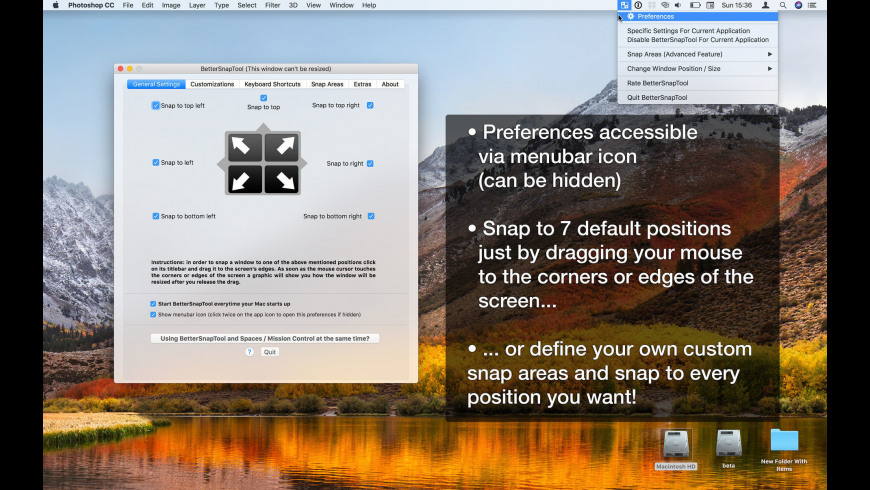Click the bottom-right arrow snap tile
The height and width of the screenshot is (490, 870).
click(x=281, y=180)
